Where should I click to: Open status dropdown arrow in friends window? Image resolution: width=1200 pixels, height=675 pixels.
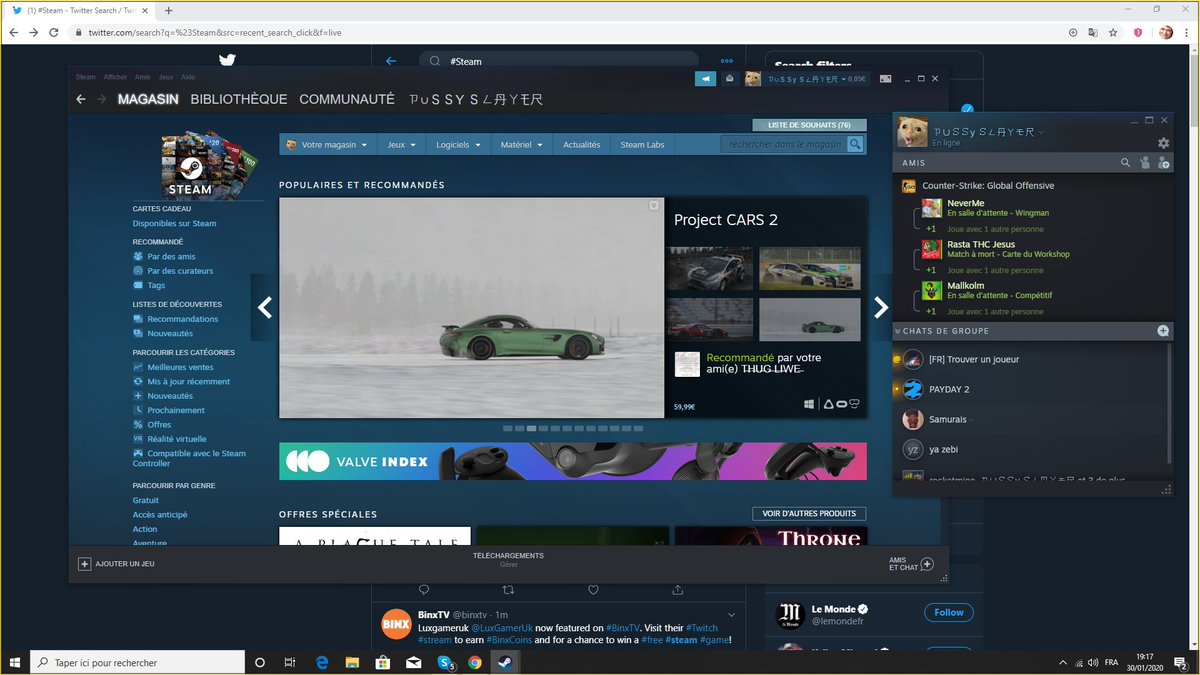[1041, 132]
